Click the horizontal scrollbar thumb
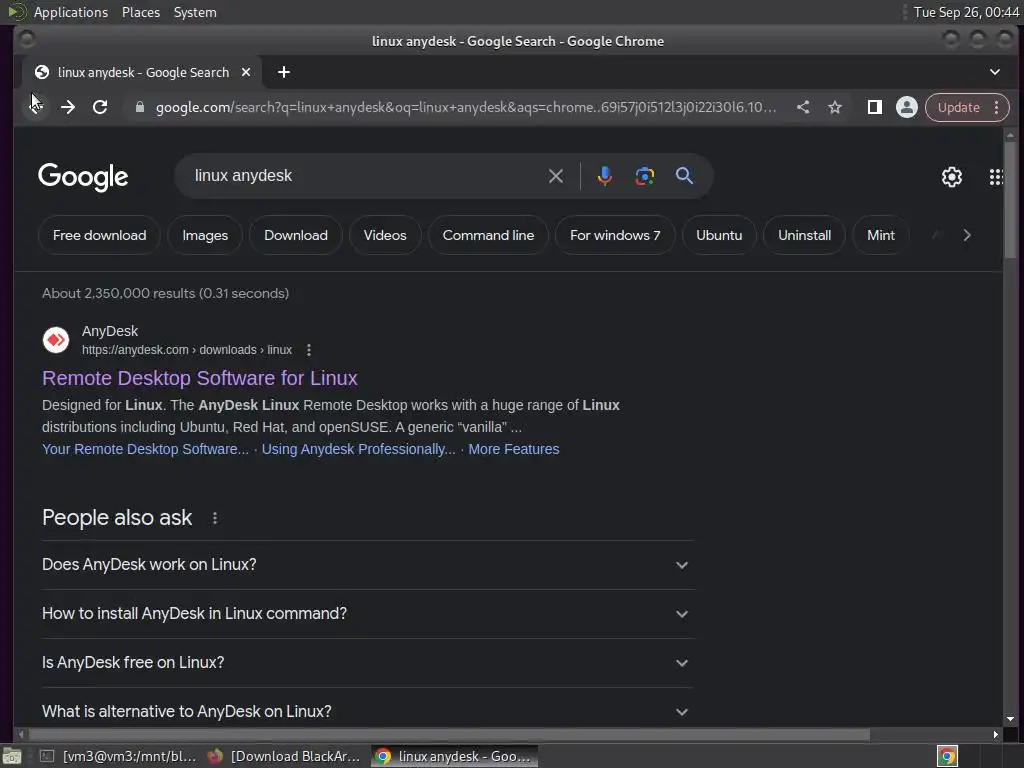The image size is (1024, 768). point(447,735)
